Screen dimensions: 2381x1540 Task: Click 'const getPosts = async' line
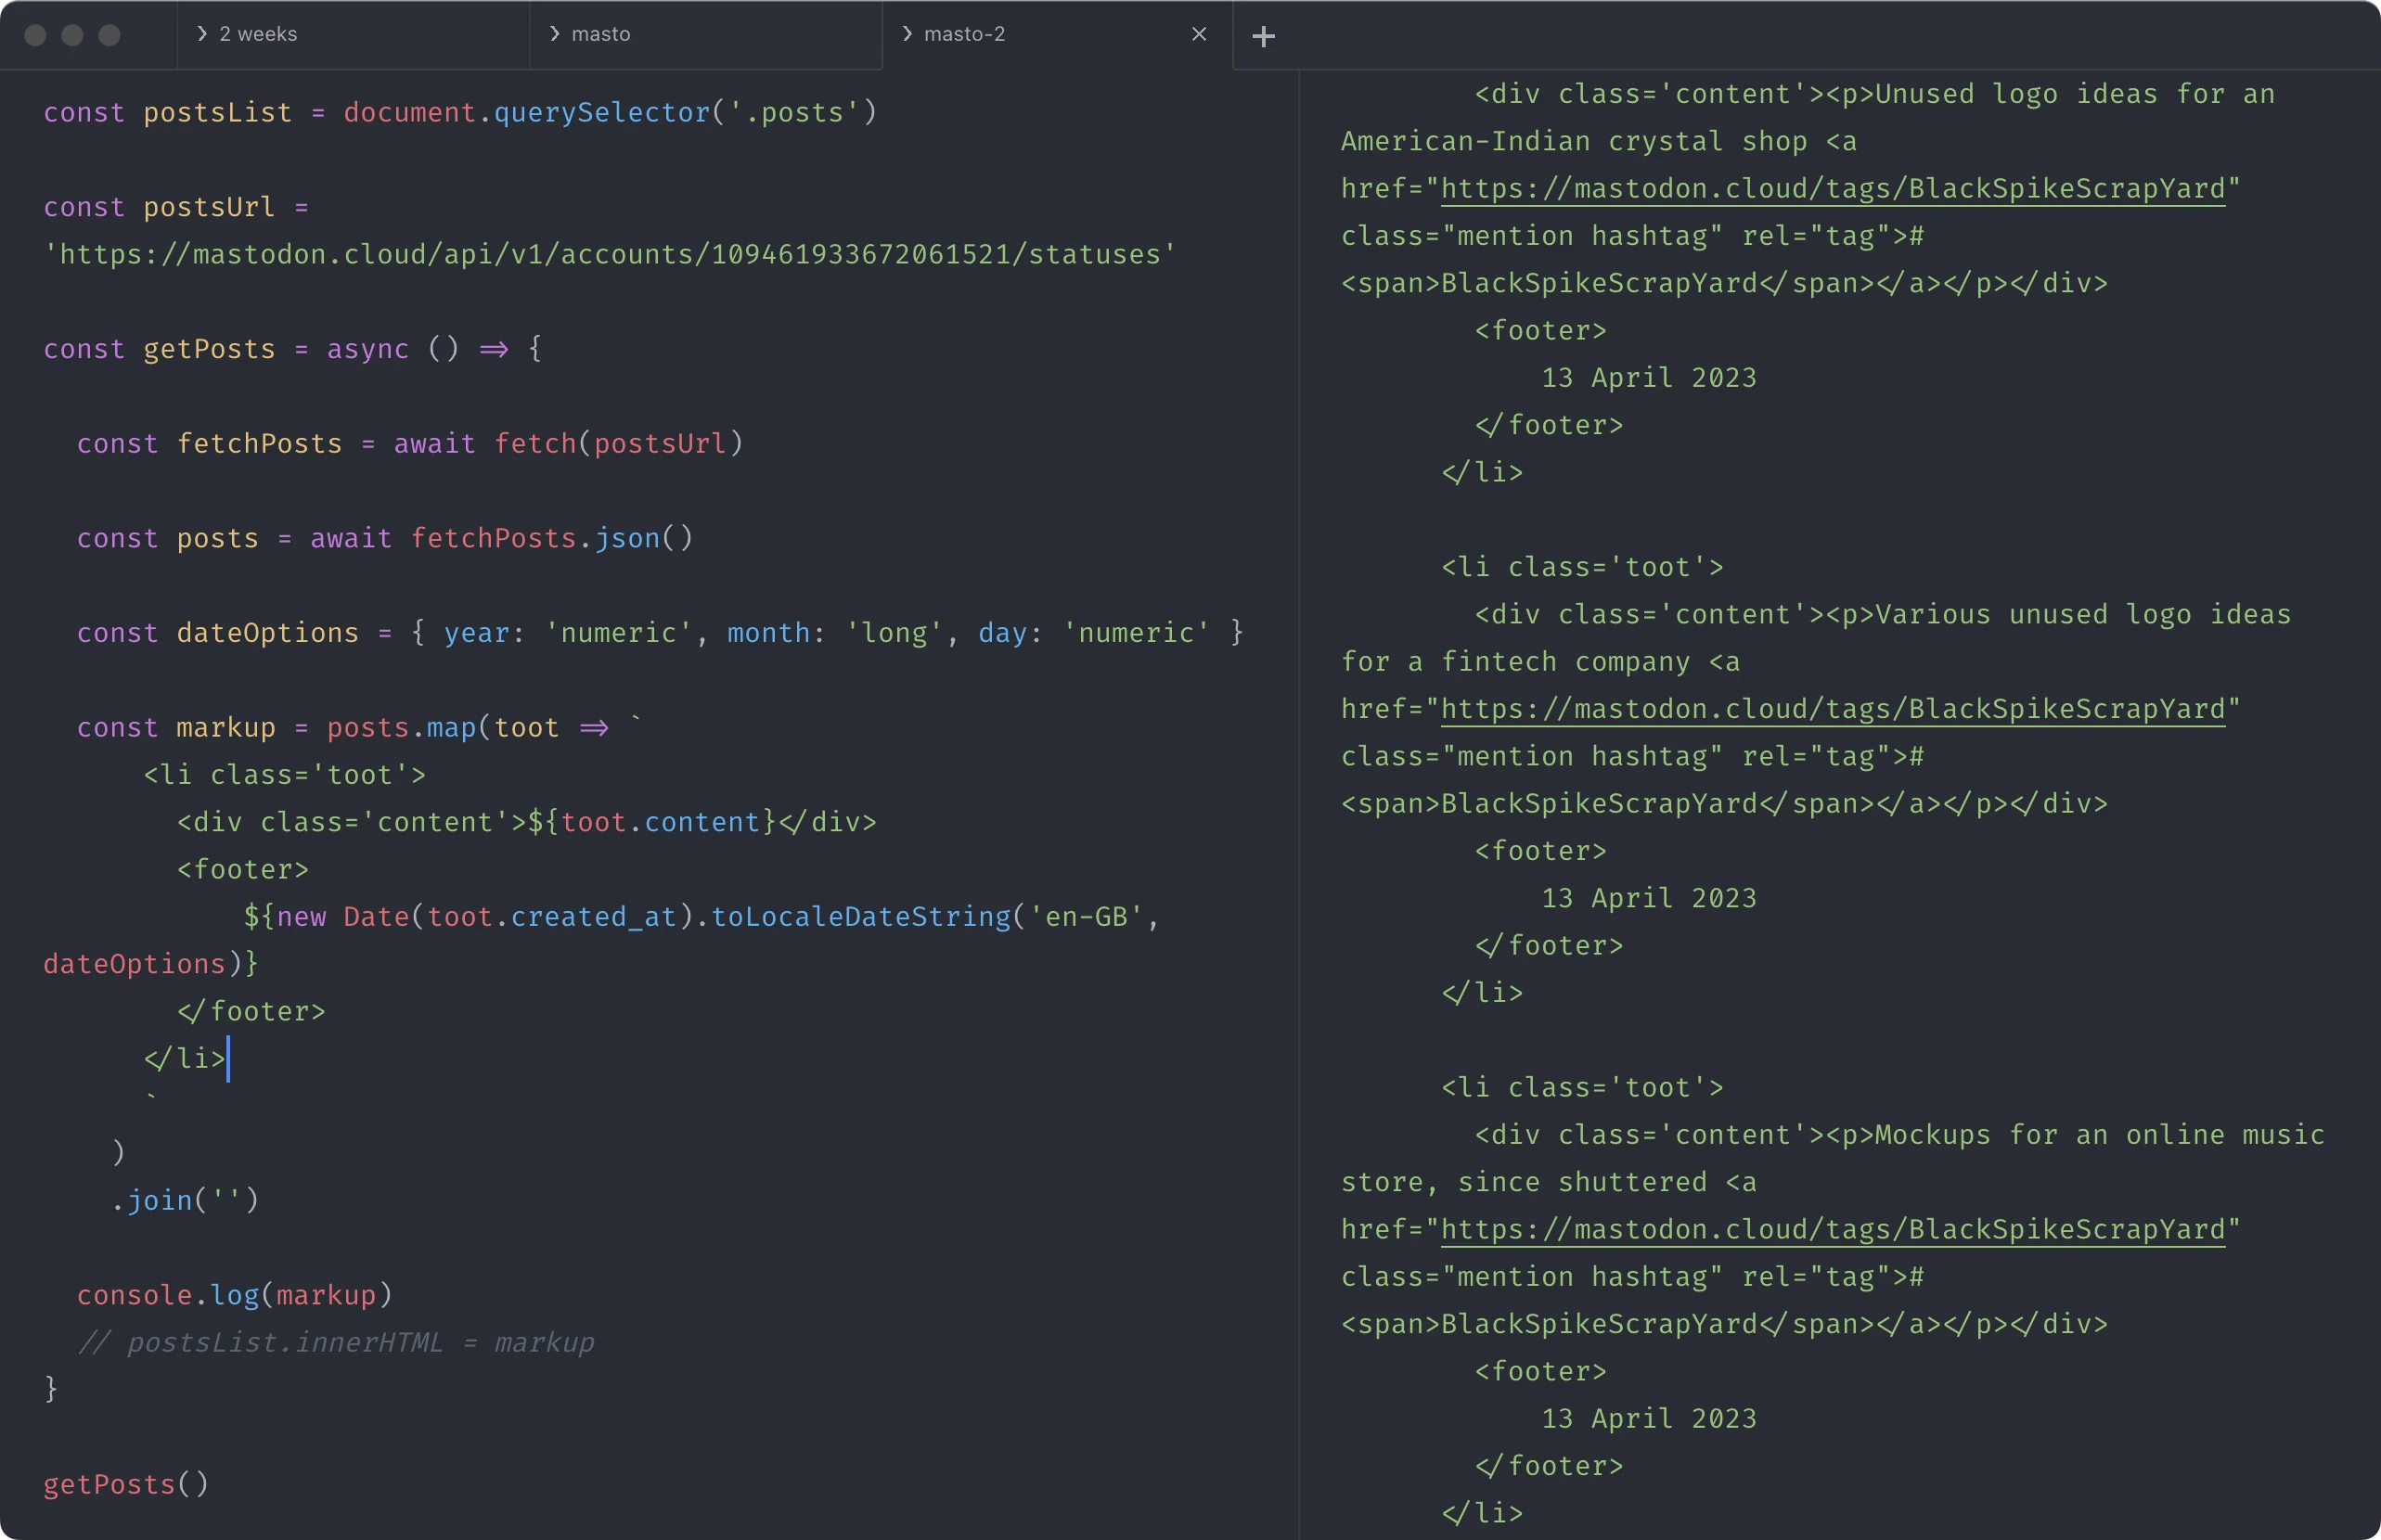[x=293, y=349]
